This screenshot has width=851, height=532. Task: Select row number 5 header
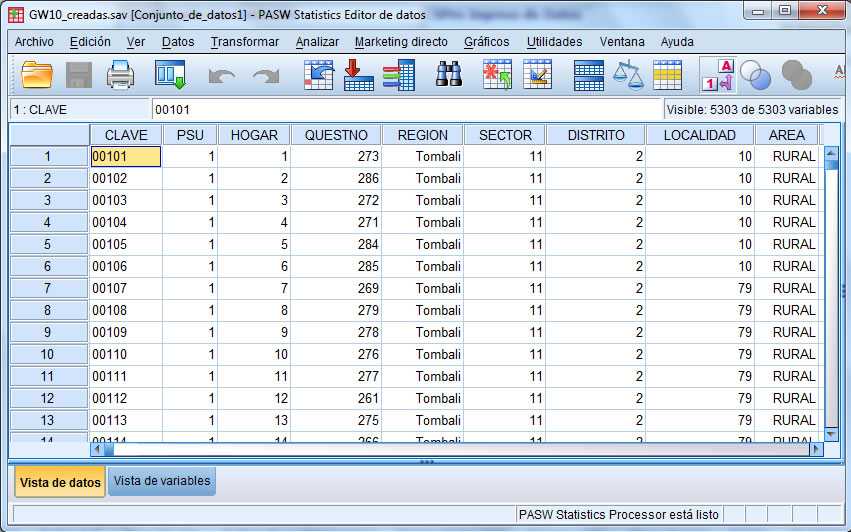tap(47, 244)
